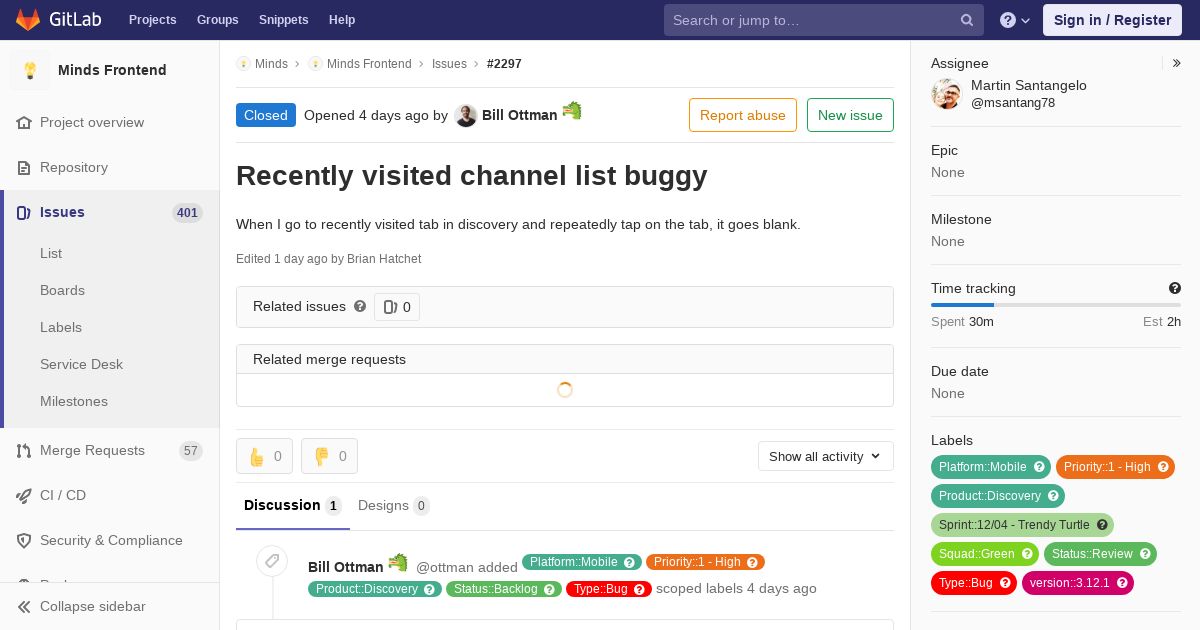Open Service Desk under Issues
This screenshot has height=630, width=1200.
pyautogui.click(x=81, y=365)
